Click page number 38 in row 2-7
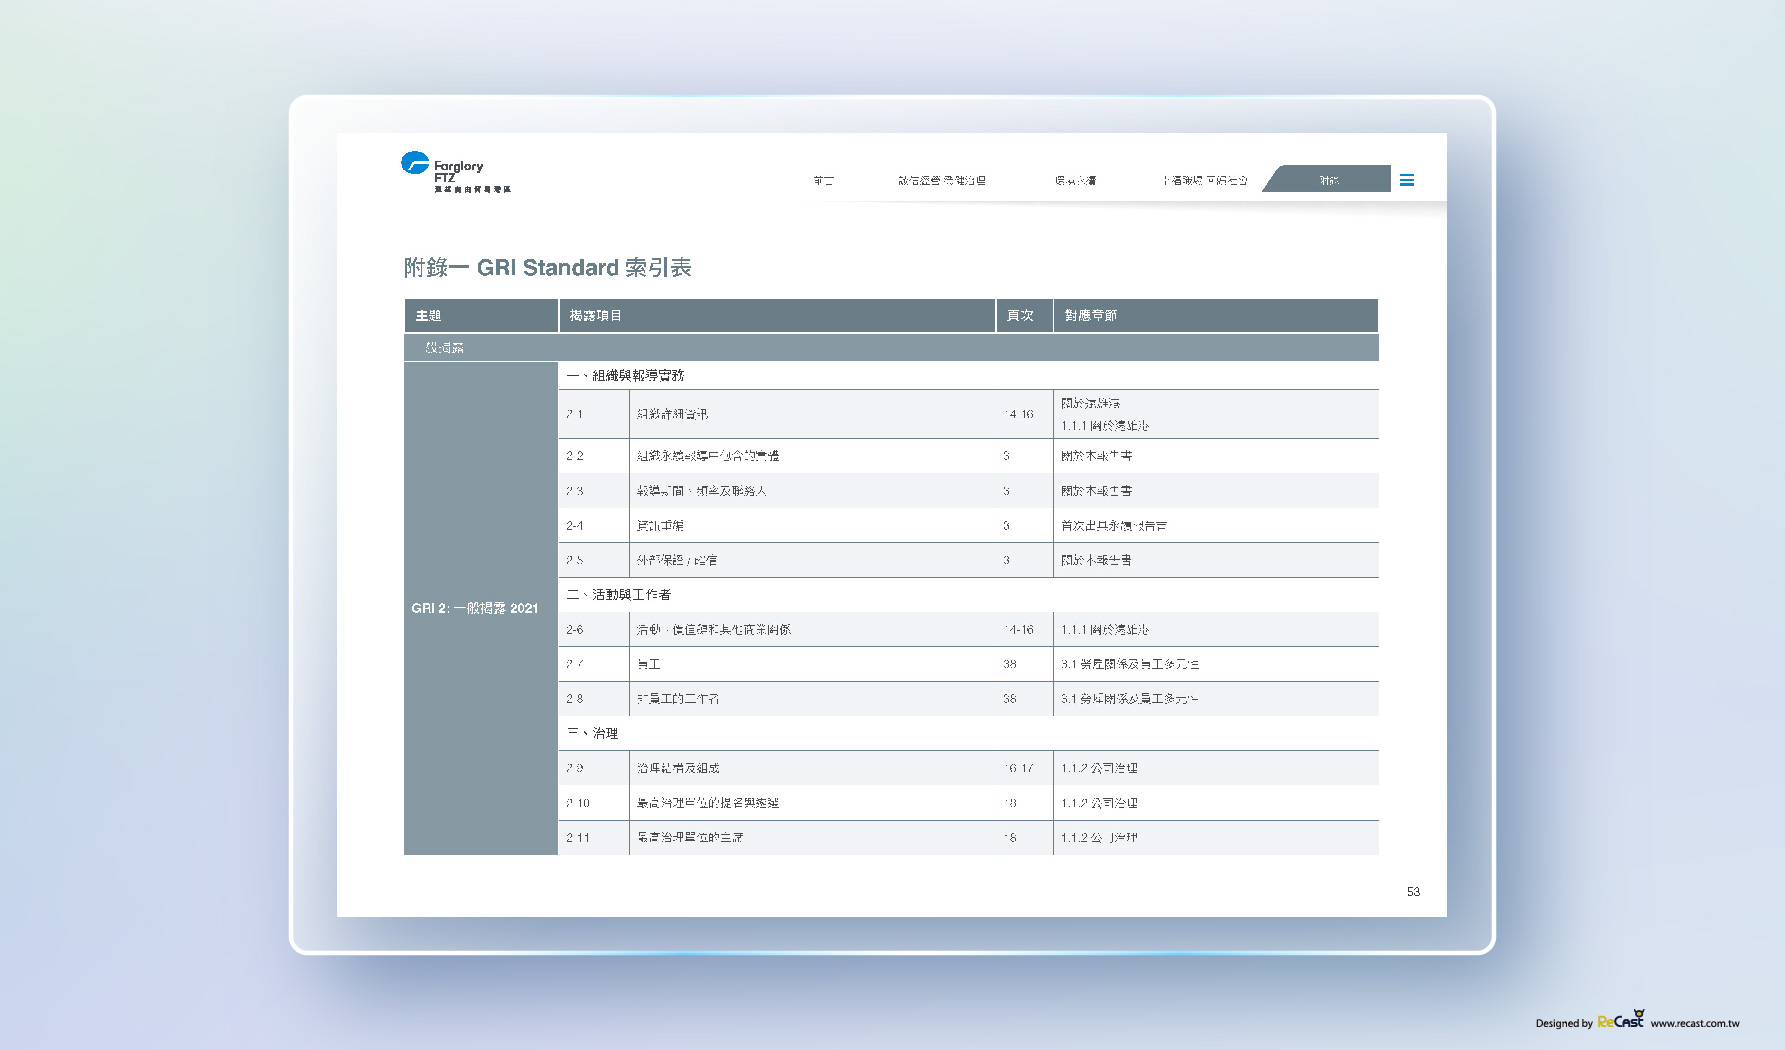 [x=1010, y=664]
